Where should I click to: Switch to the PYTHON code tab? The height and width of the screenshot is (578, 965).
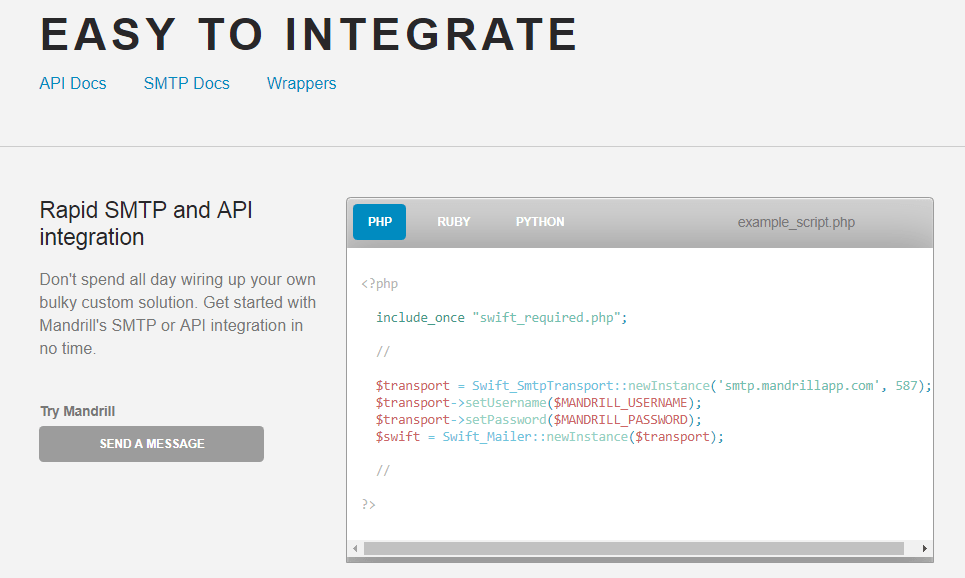click(540, 222)
